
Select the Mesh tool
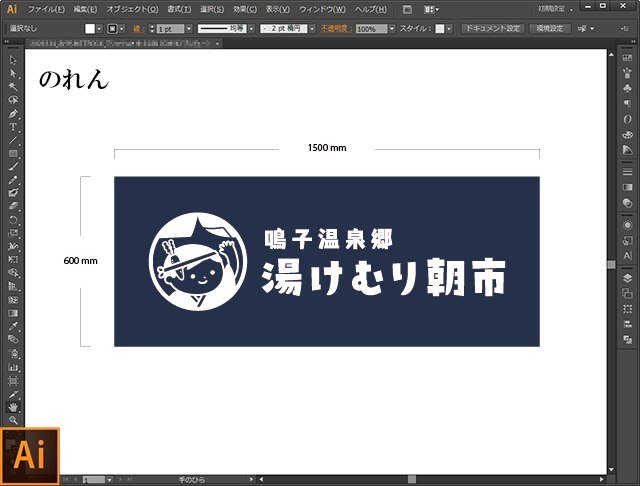tap(13, 300)
